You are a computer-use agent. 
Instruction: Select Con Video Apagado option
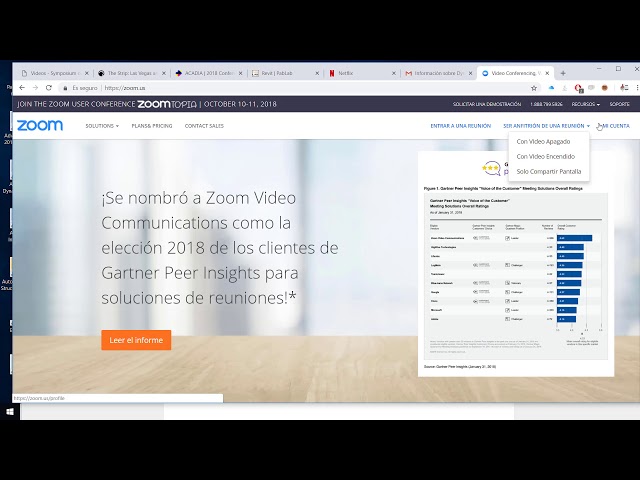click(x=543, y=142)
